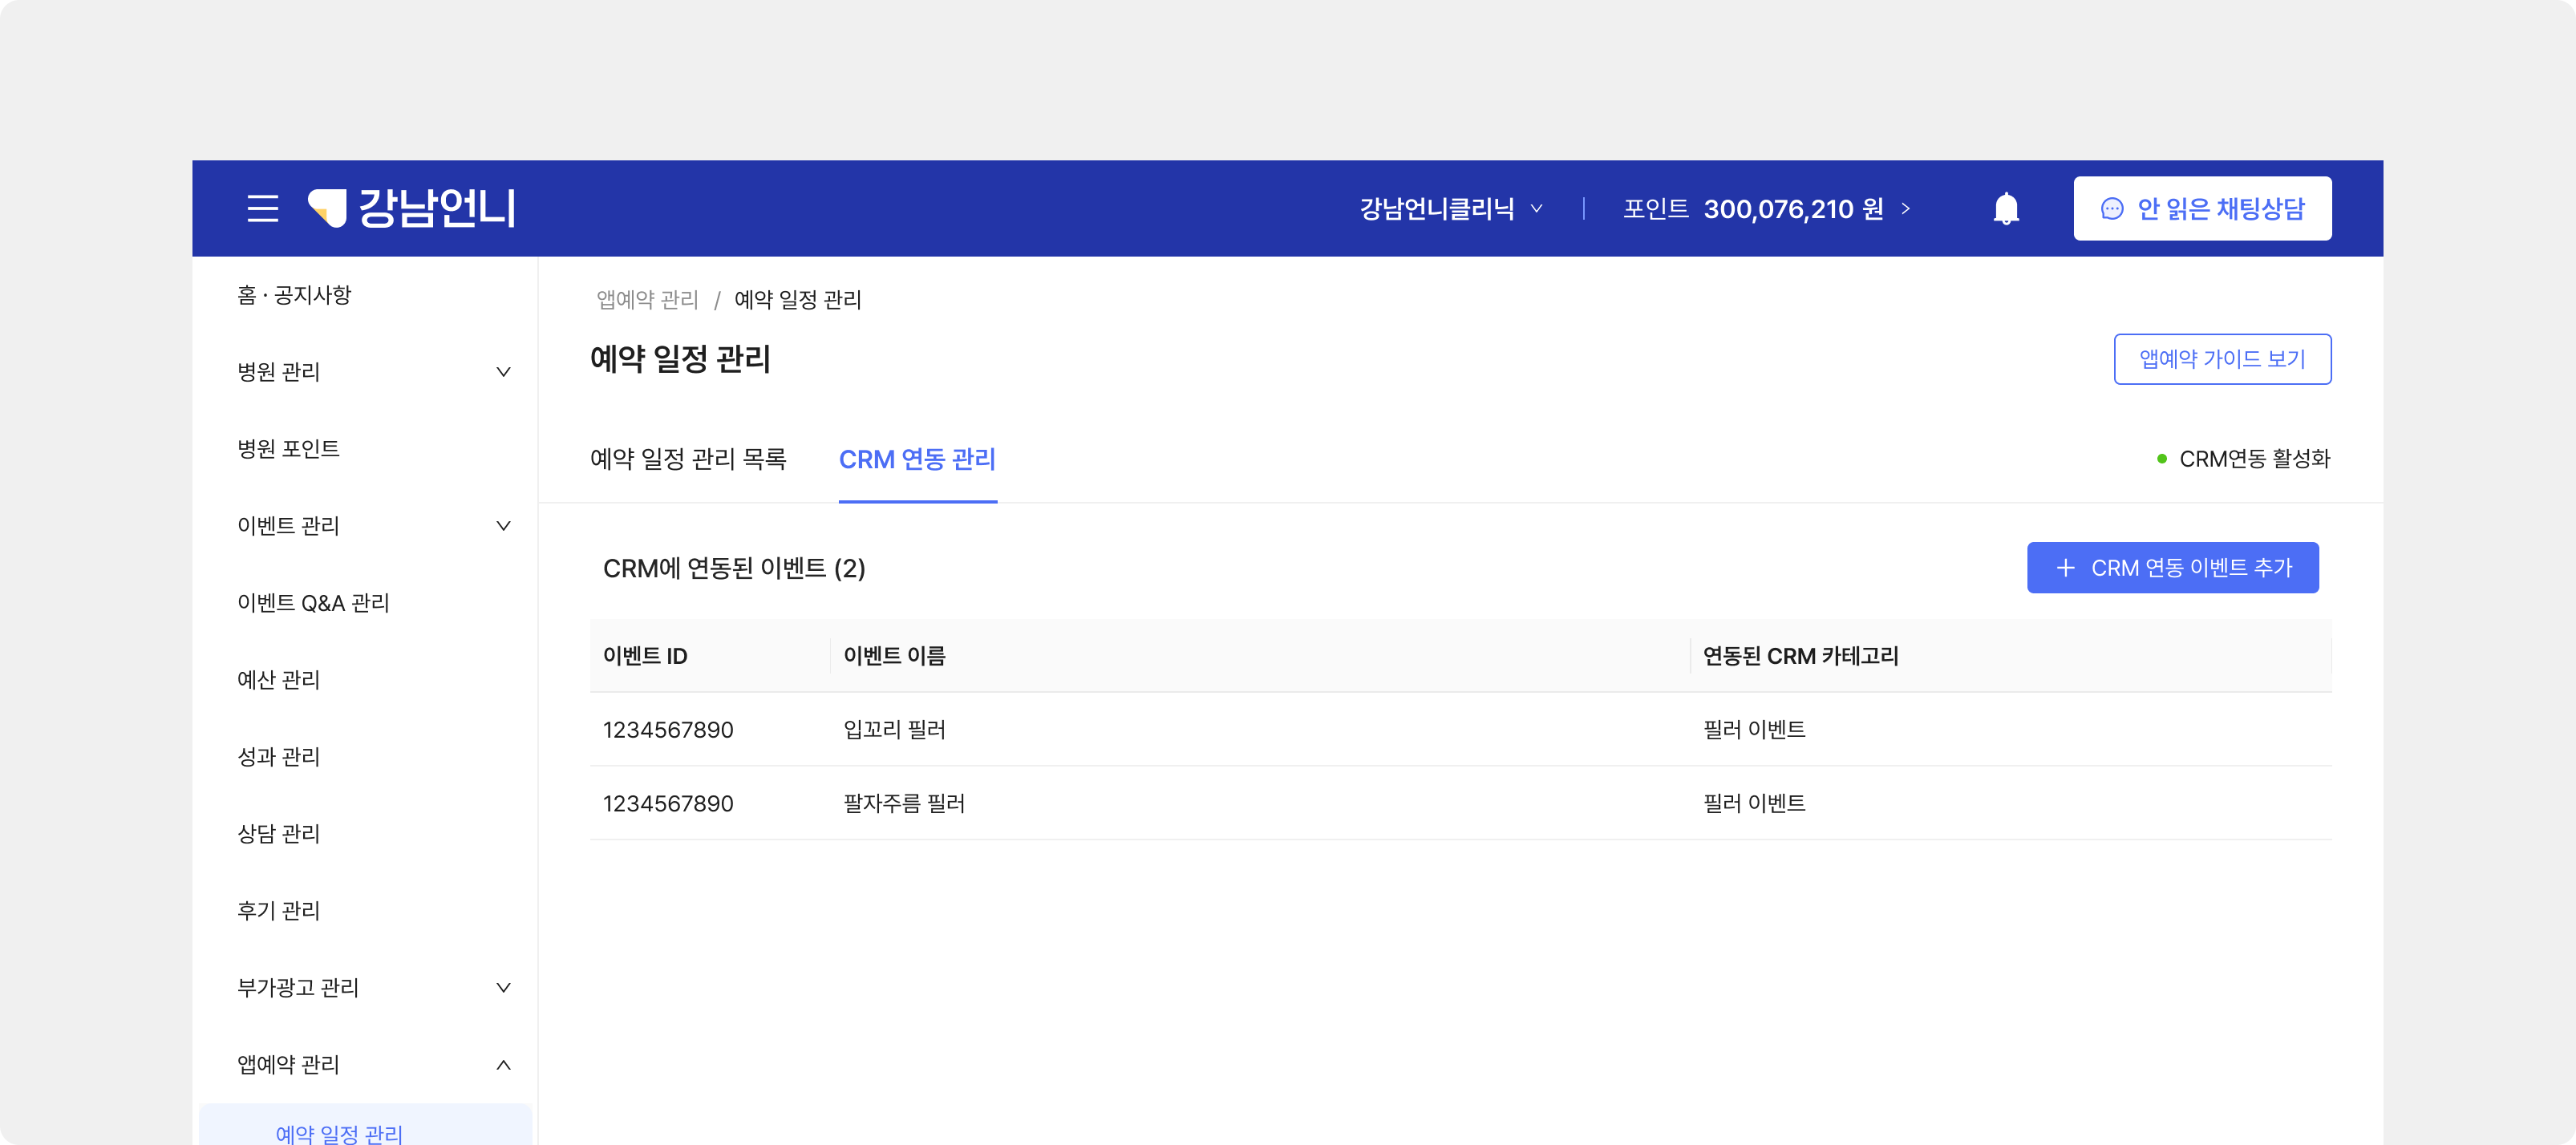Screen dimensions: 2576x1145
Task: Select the 팔자주름 필러 event row
Action: coord(904,804)
